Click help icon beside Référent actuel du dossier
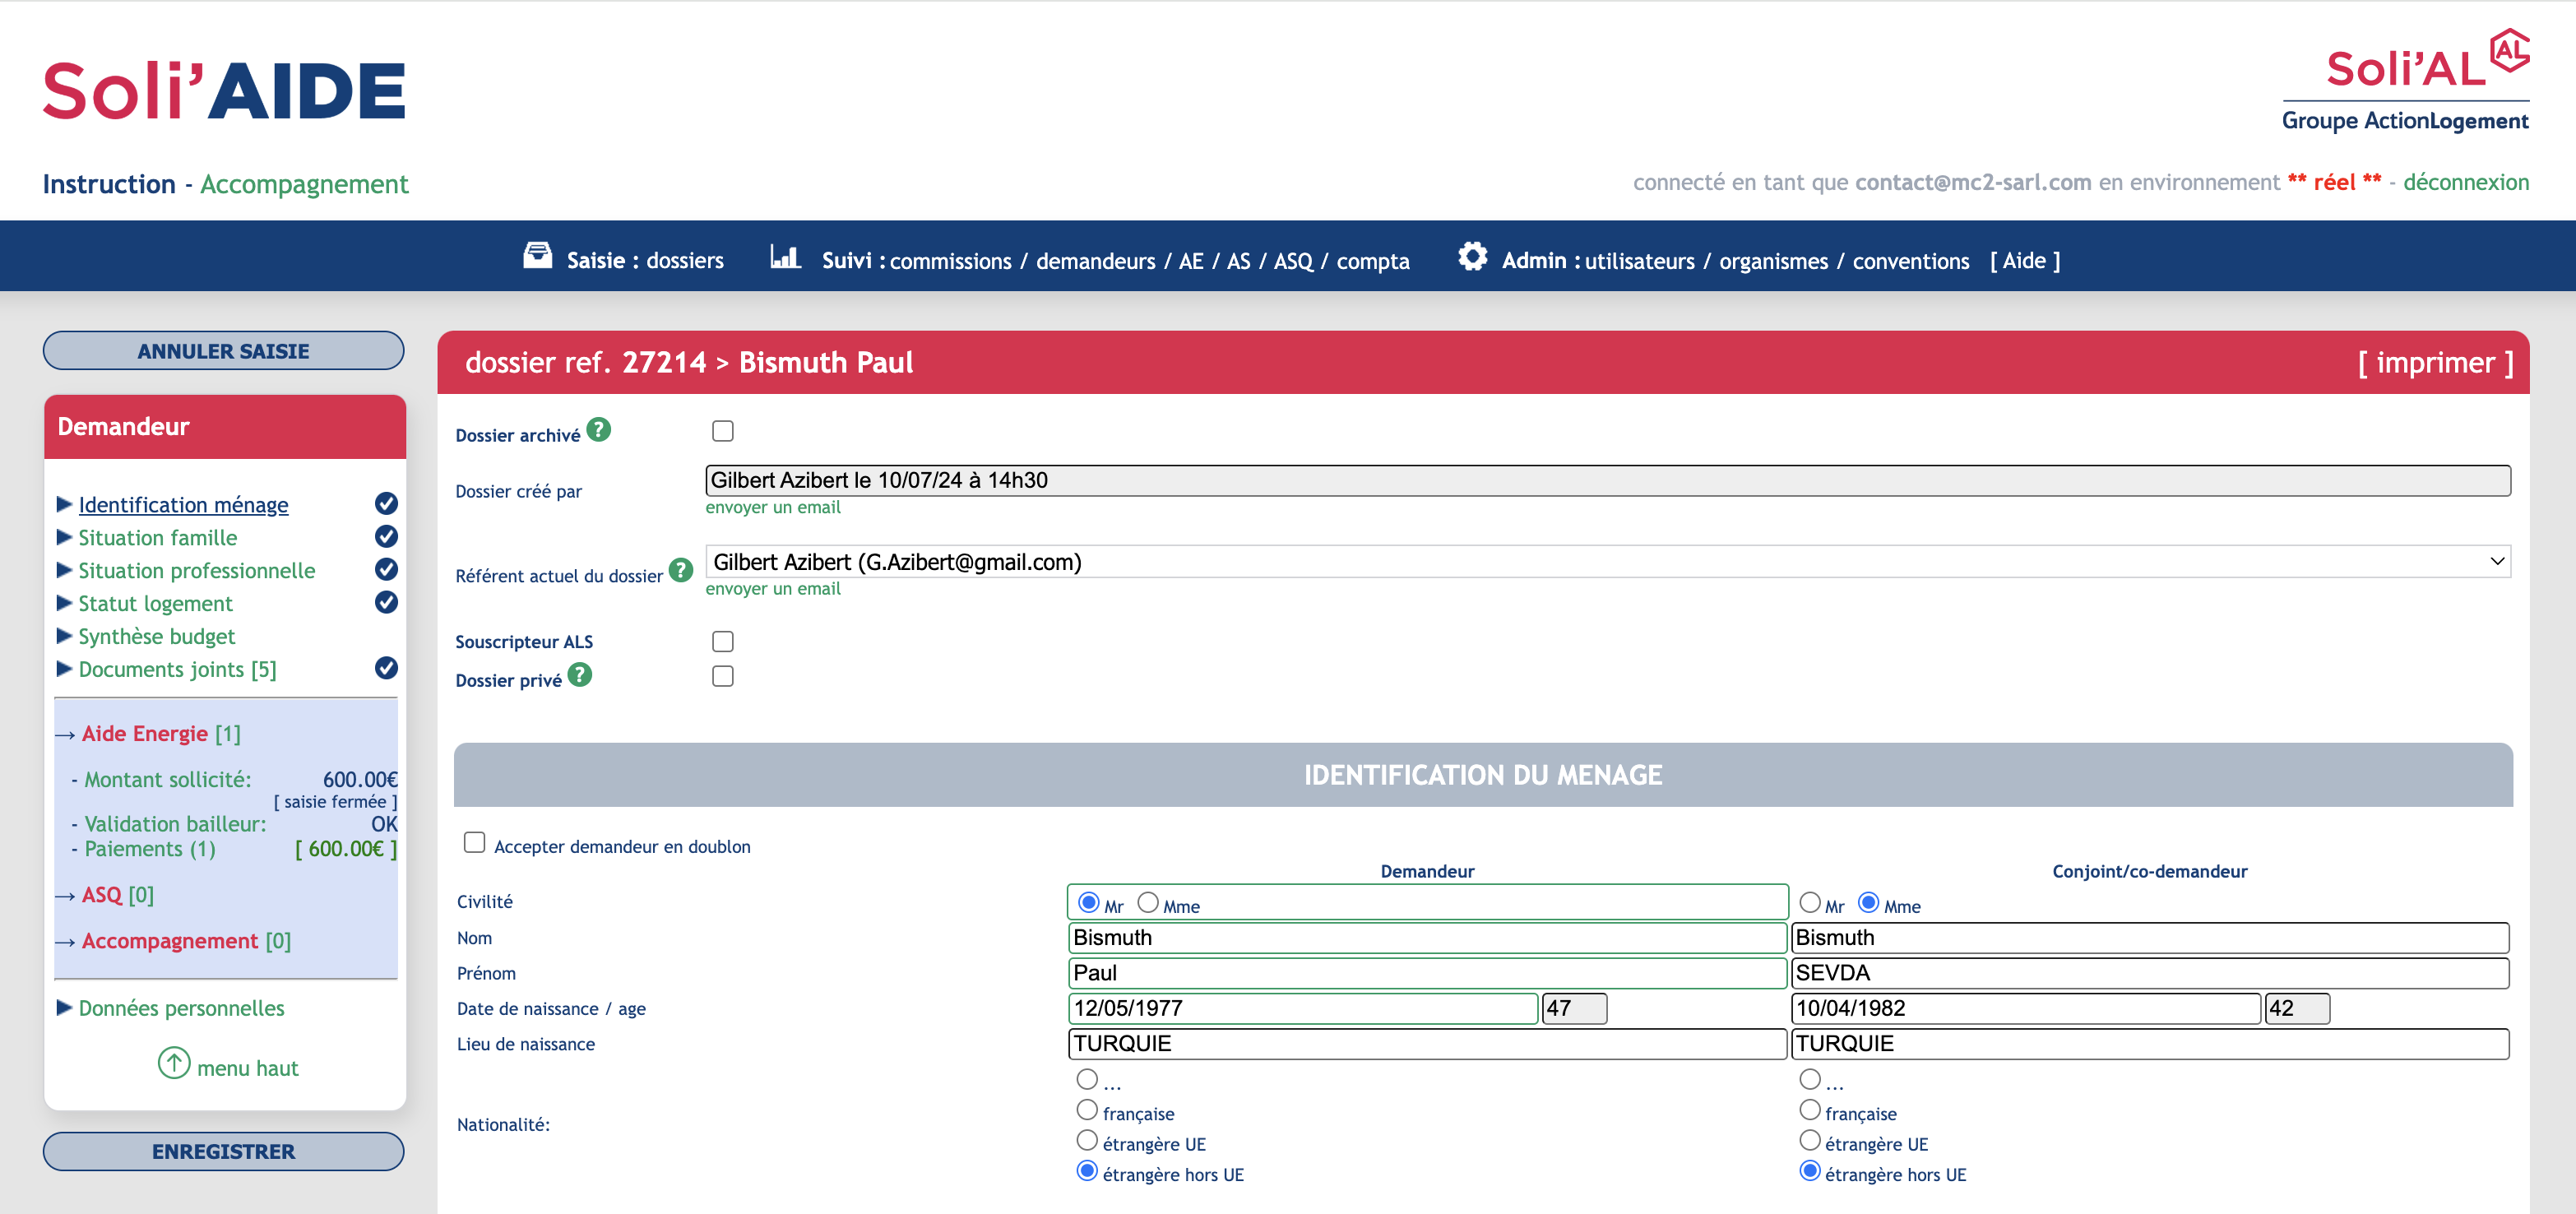Screen dimensions: 2576x1214 pos(680,571)
